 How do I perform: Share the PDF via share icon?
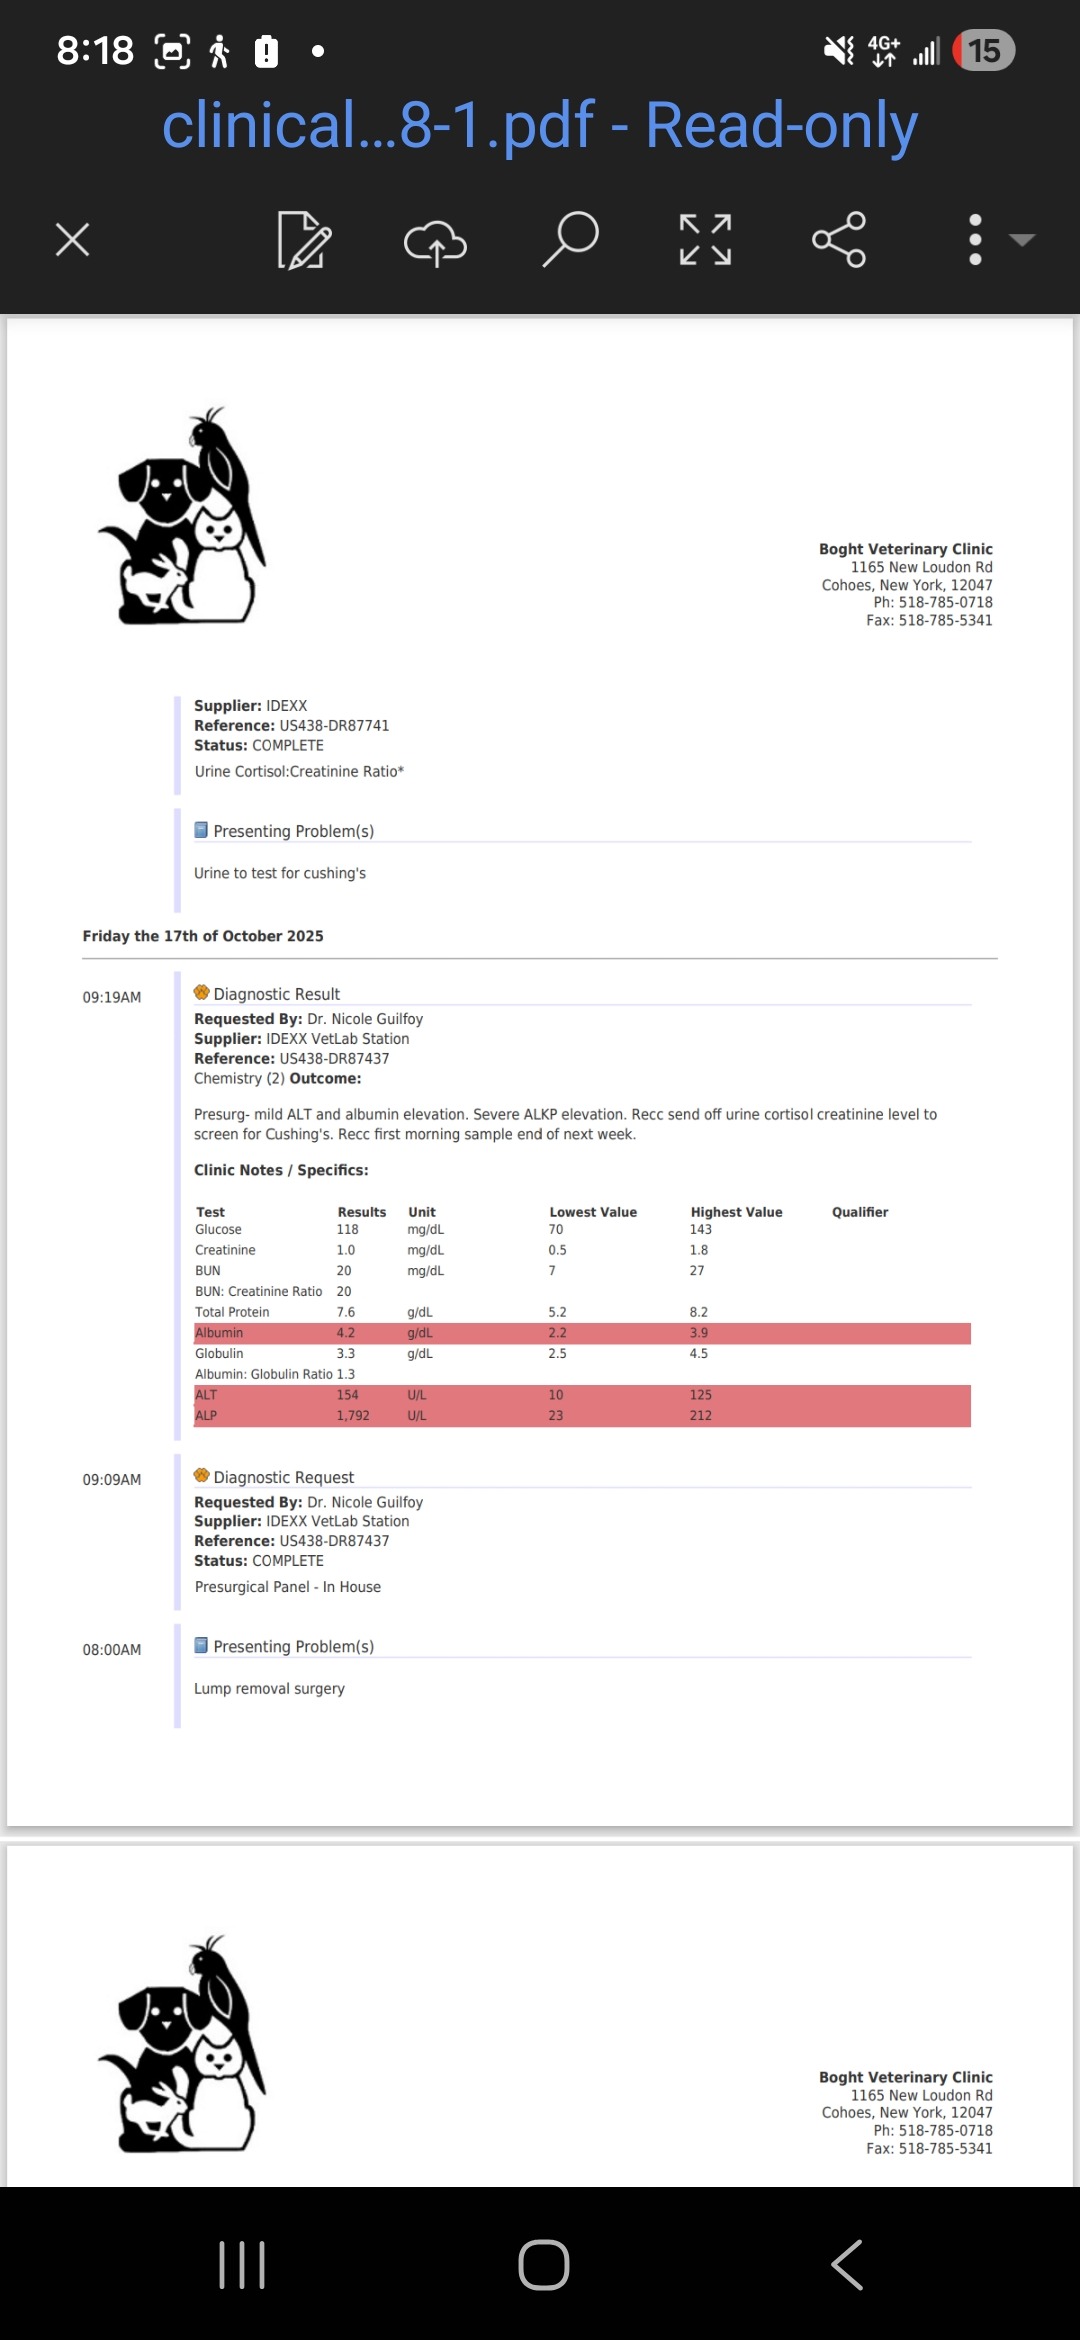pyautogui.click(x=839, y=240)
